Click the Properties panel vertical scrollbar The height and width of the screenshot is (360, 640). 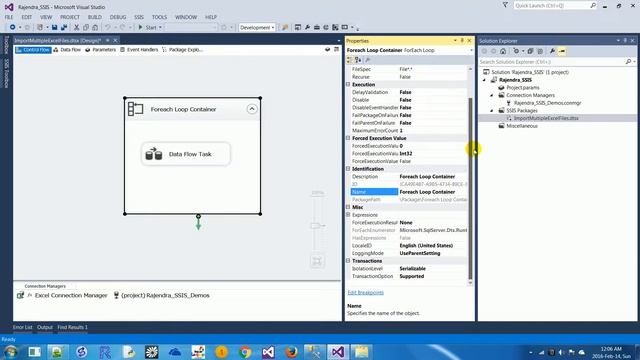(470, 188)
